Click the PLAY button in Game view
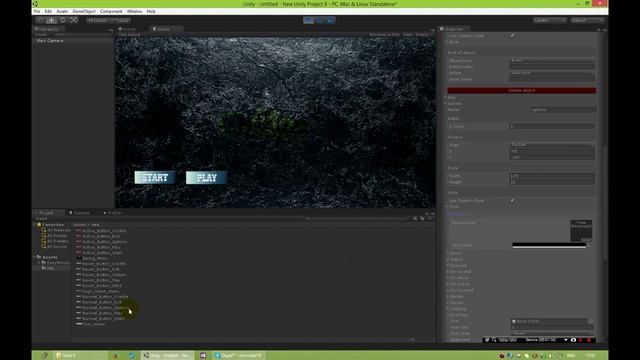 207,178
